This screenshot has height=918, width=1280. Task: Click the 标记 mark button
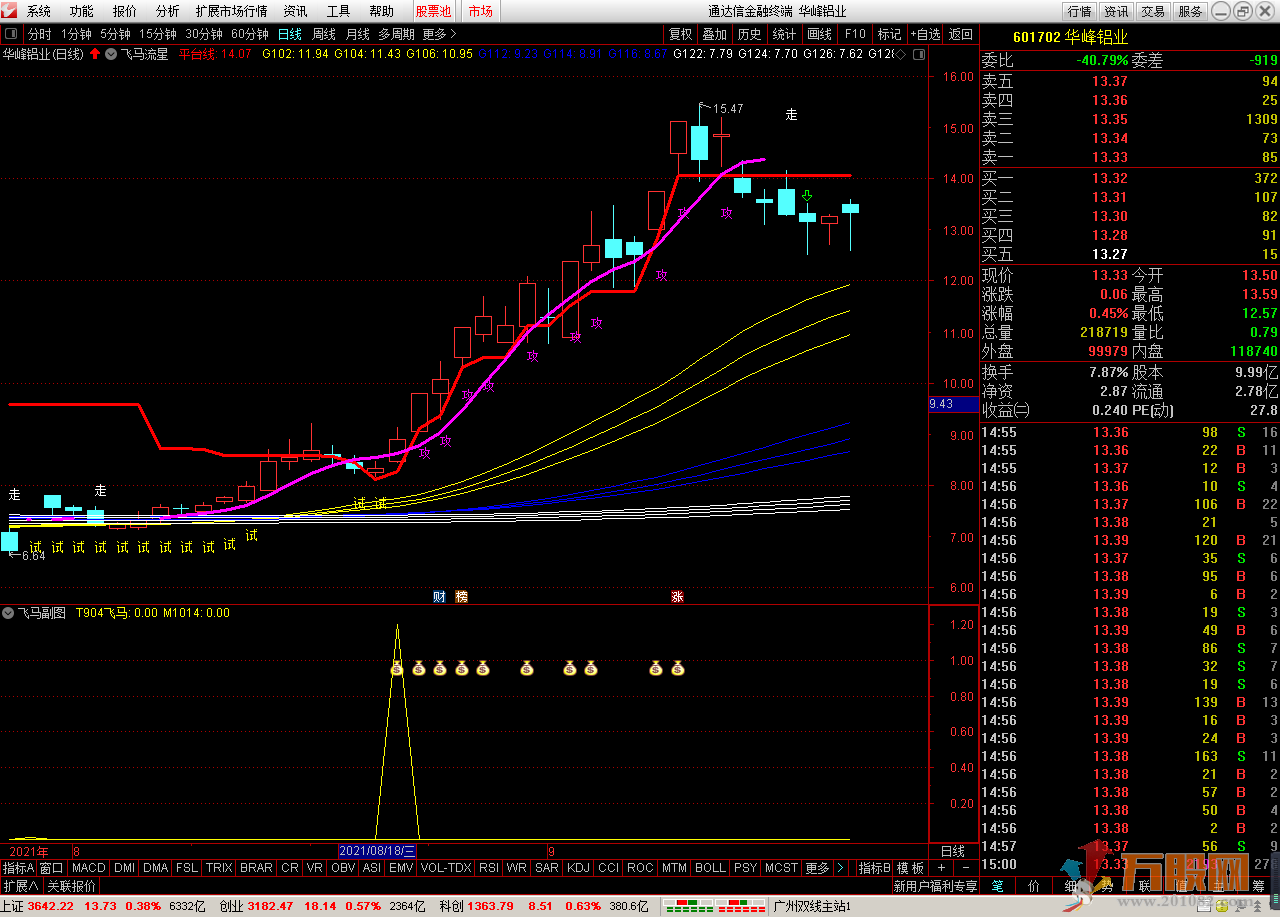click(889, 34)
